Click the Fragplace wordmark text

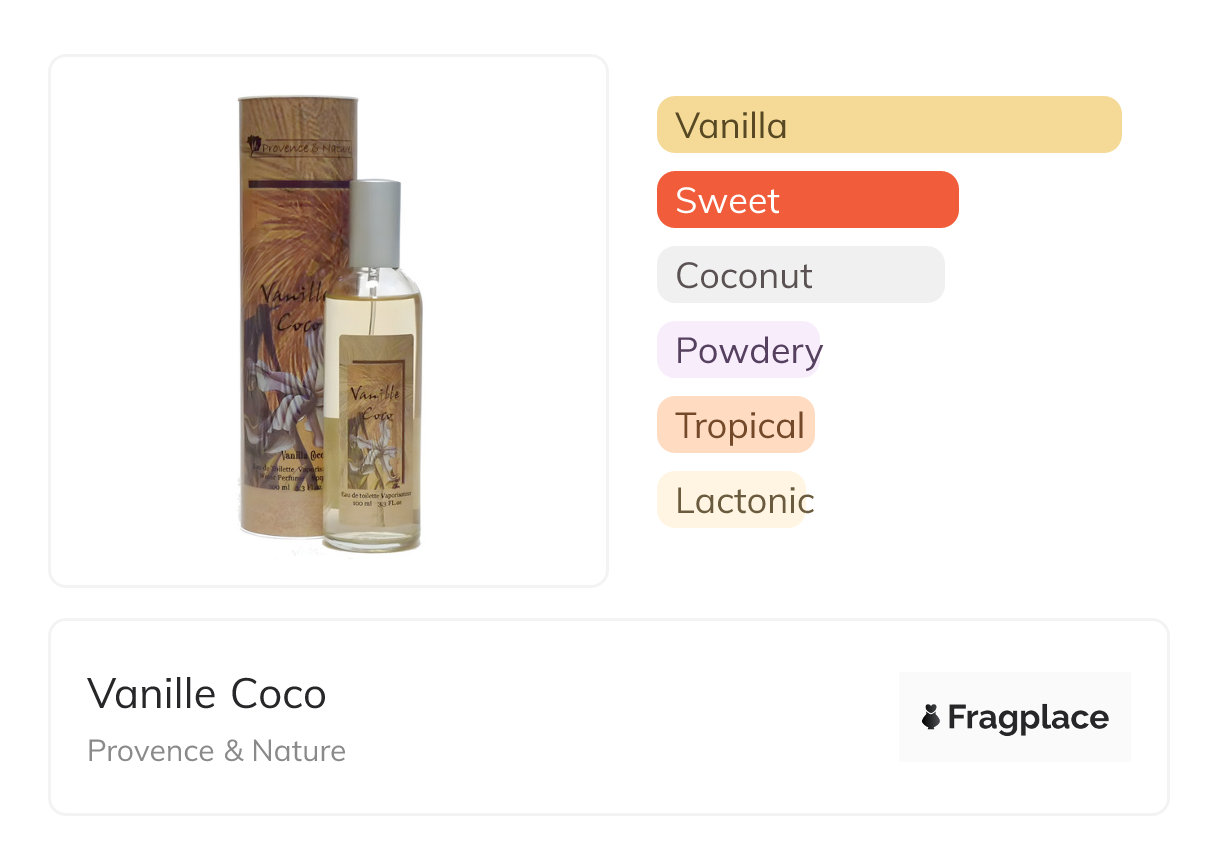click(1028, 717)
